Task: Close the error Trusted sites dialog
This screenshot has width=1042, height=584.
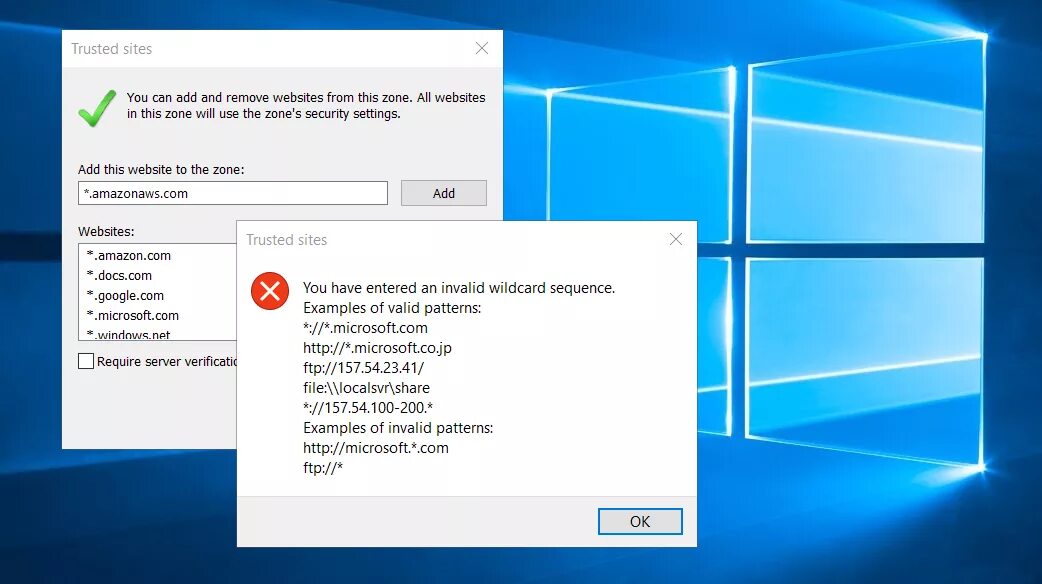Action: [x=676, y=239]
